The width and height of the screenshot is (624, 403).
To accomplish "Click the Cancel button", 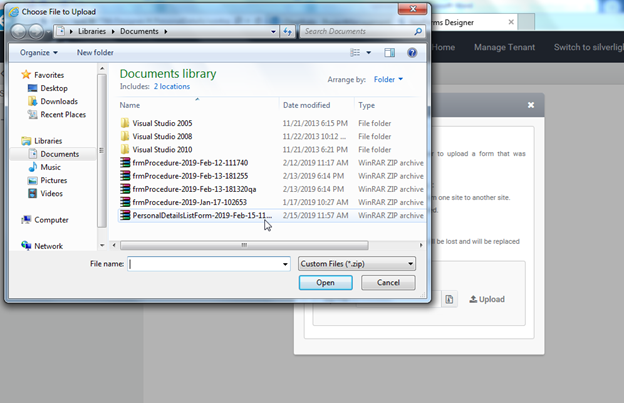I will pyautogui.click(x=388, y=283).
